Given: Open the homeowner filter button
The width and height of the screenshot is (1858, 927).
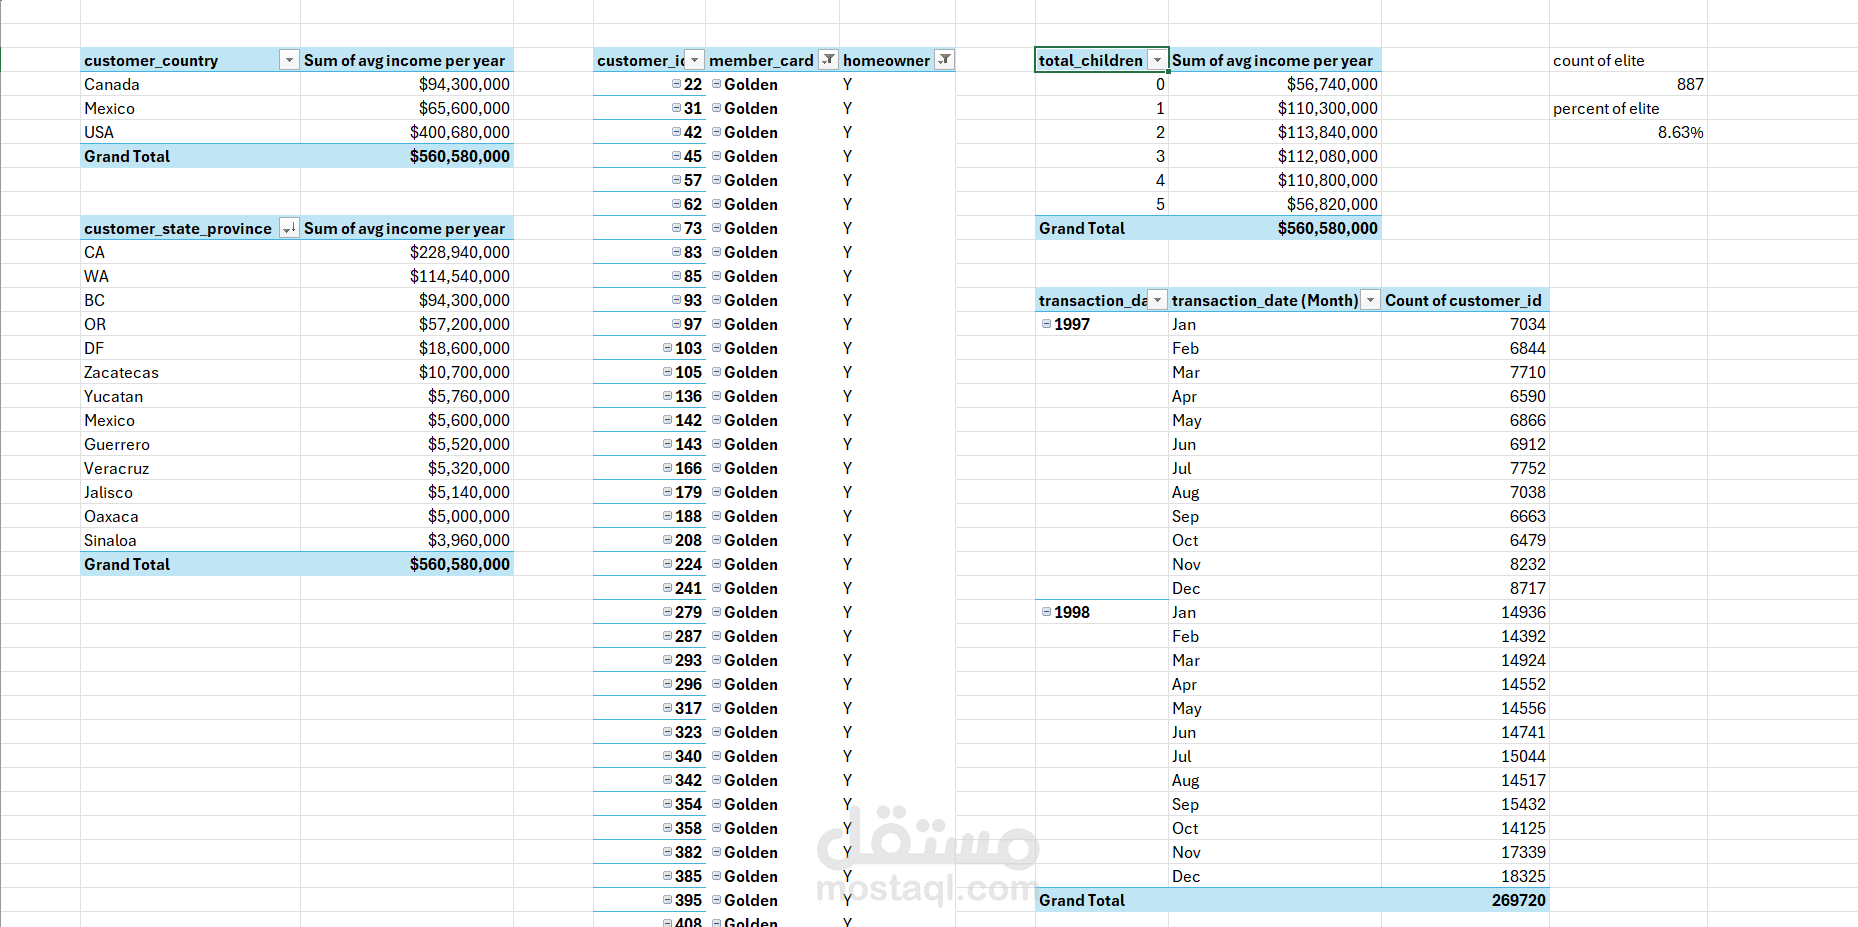Looking at the screenshot, I should (x=944, y=60).
